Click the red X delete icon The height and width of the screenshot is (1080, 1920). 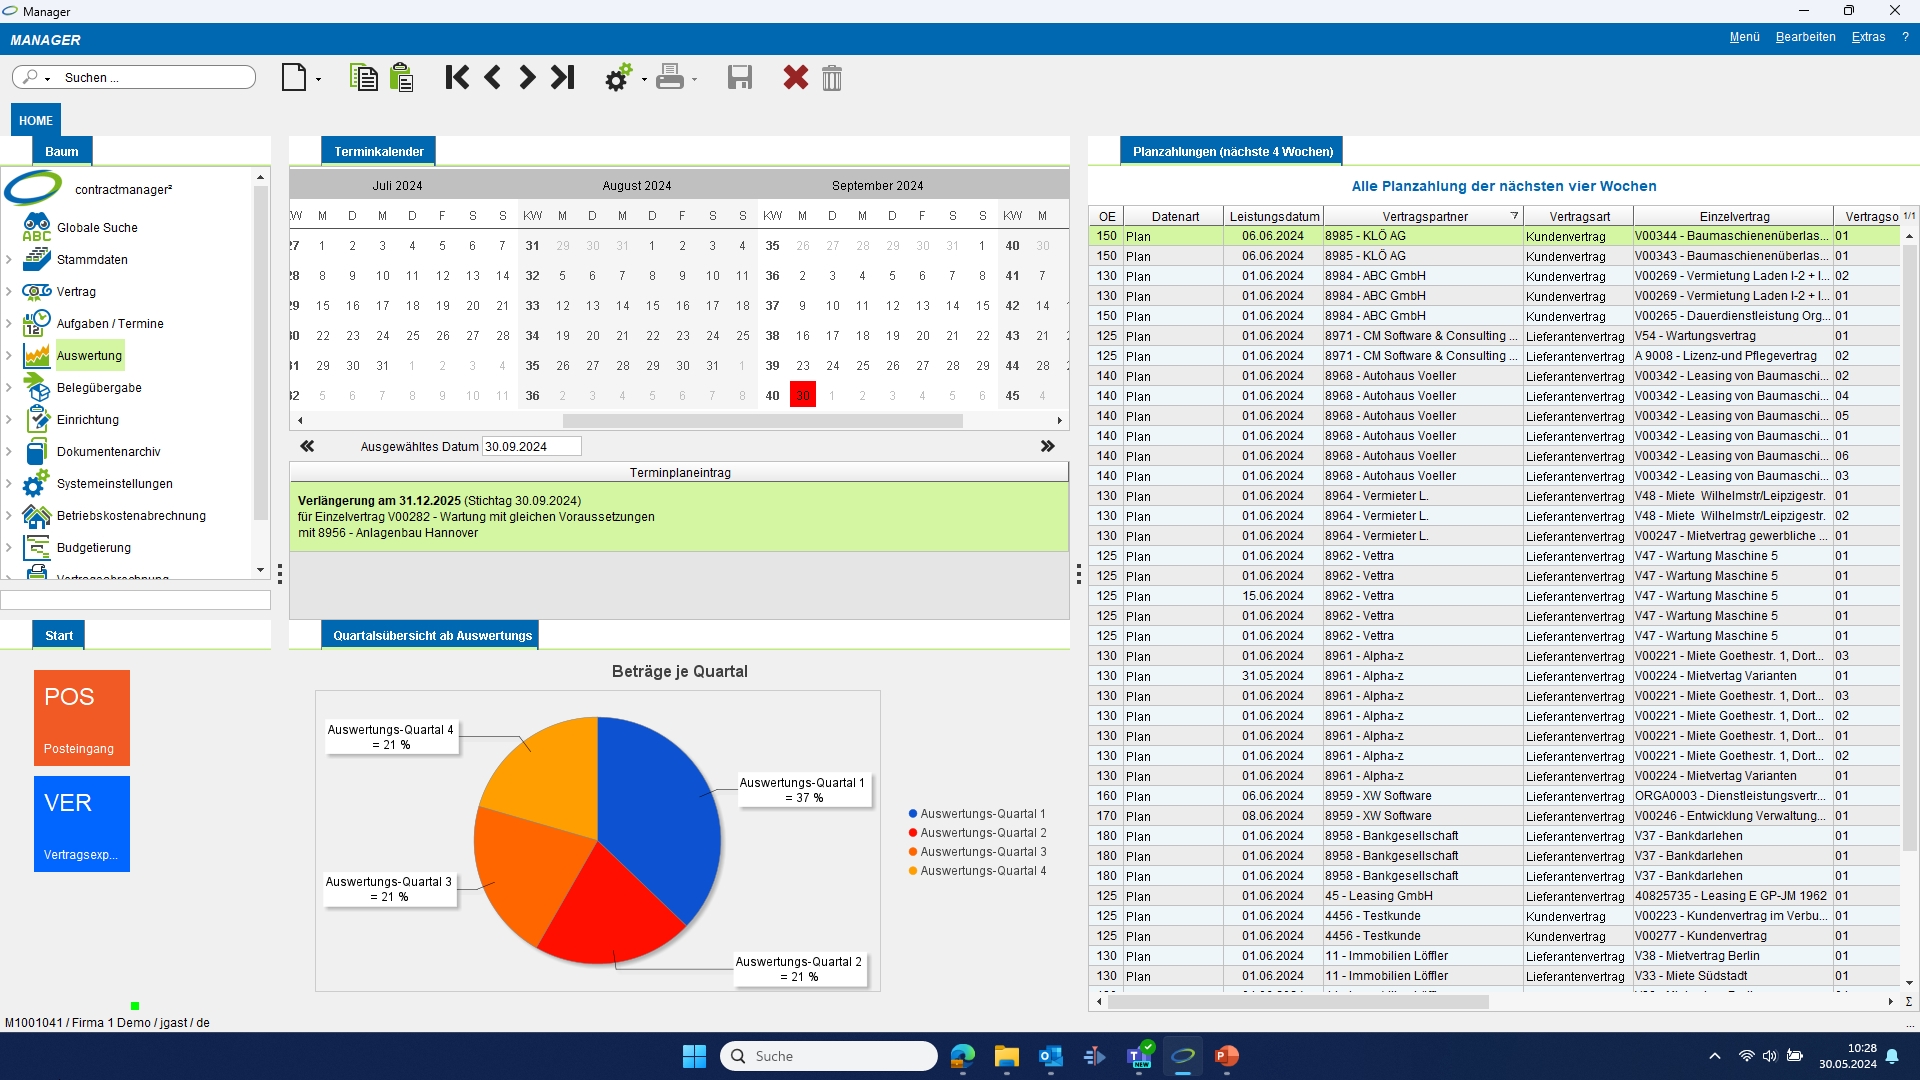click(x=795, y=77)
